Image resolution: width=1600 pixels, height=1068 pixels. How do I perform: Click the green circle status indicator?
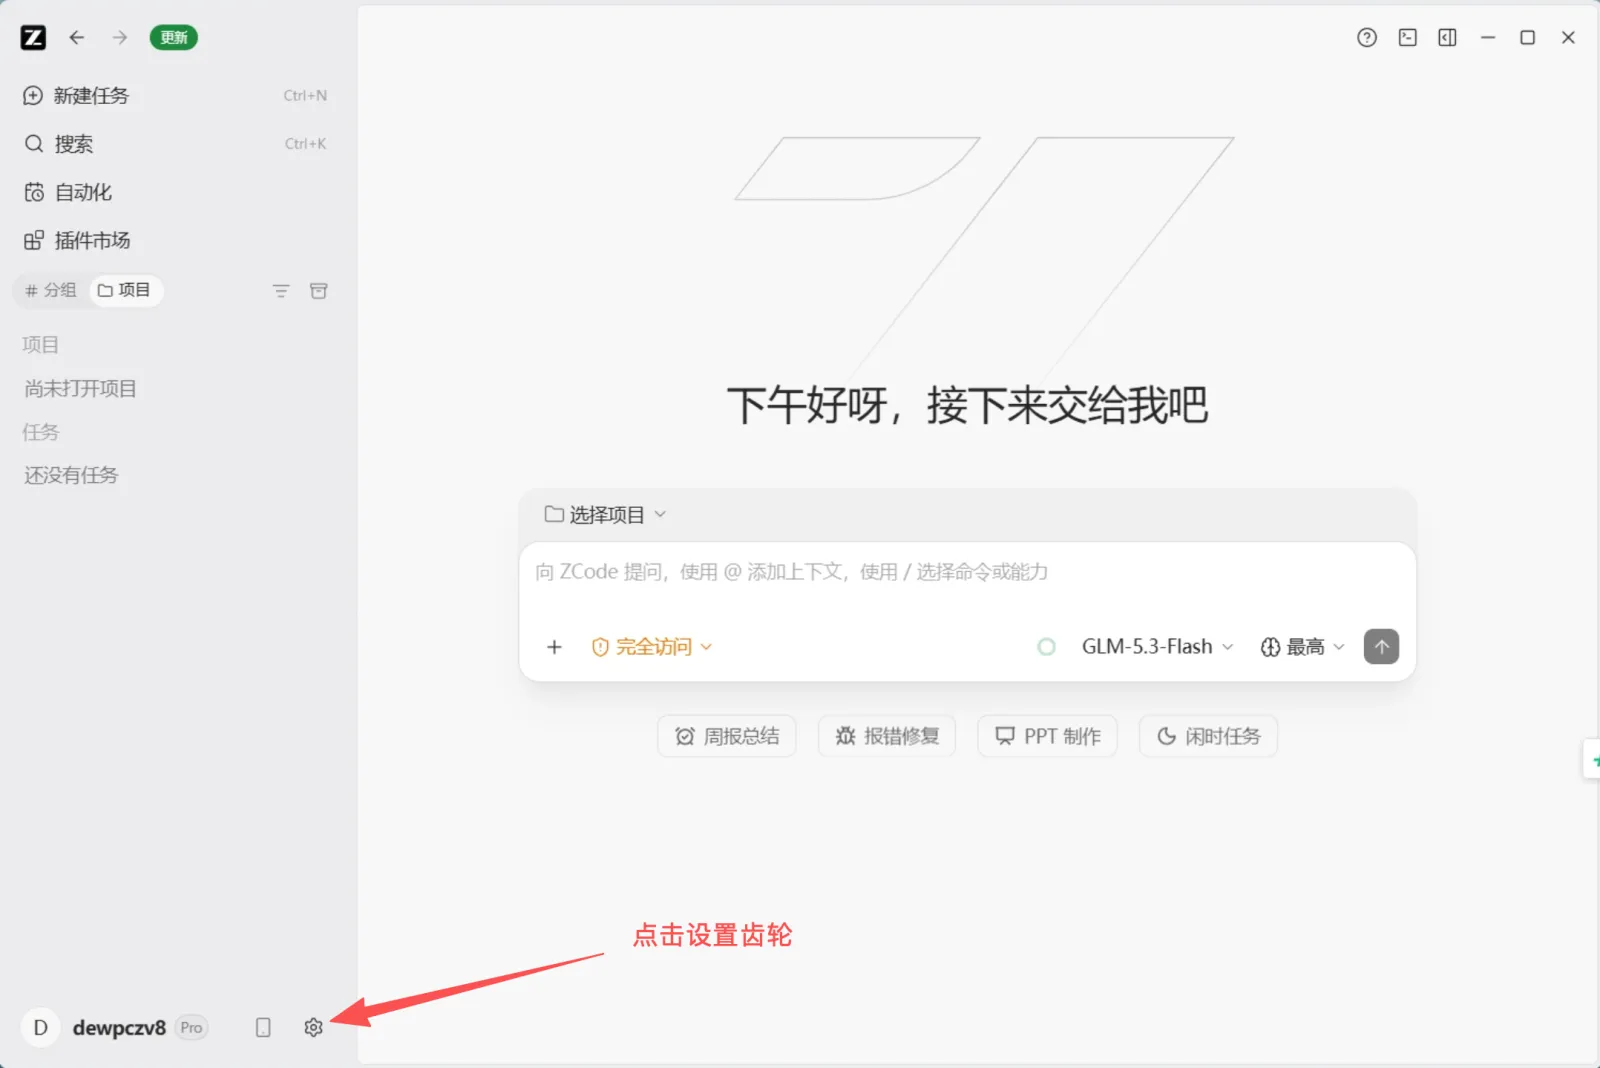tap(1047, 648)
